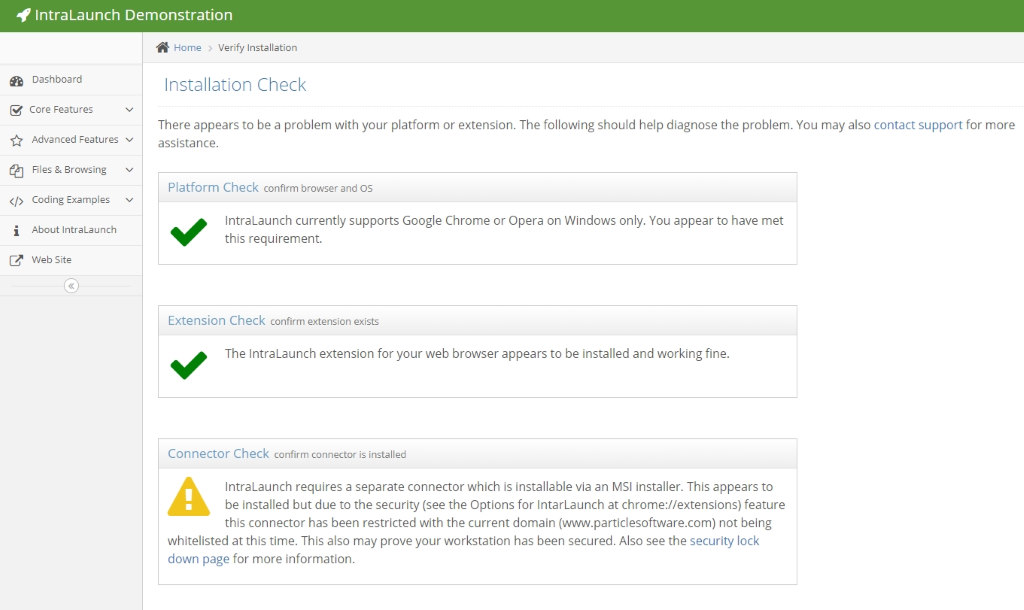This screenshot has height=610, width=1024.
Task: Go to Web Site sidebar entry
Action: (71, 260)
